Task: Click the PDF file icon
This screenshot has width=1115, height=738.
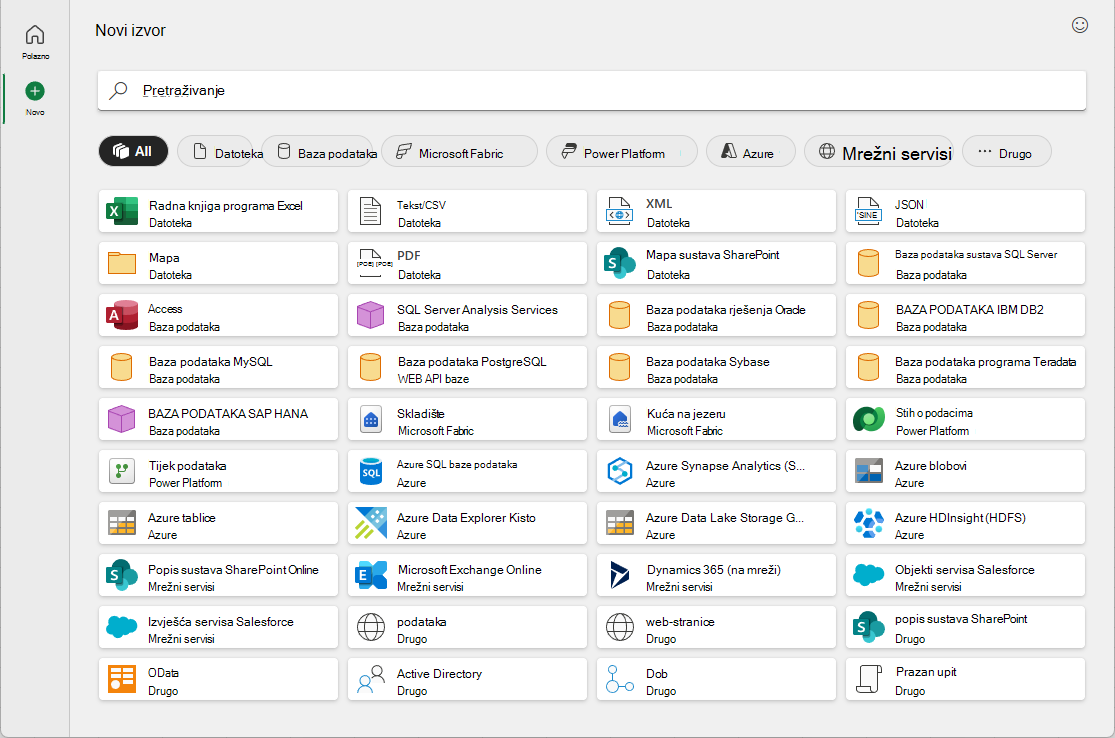Action: (374, 263)
